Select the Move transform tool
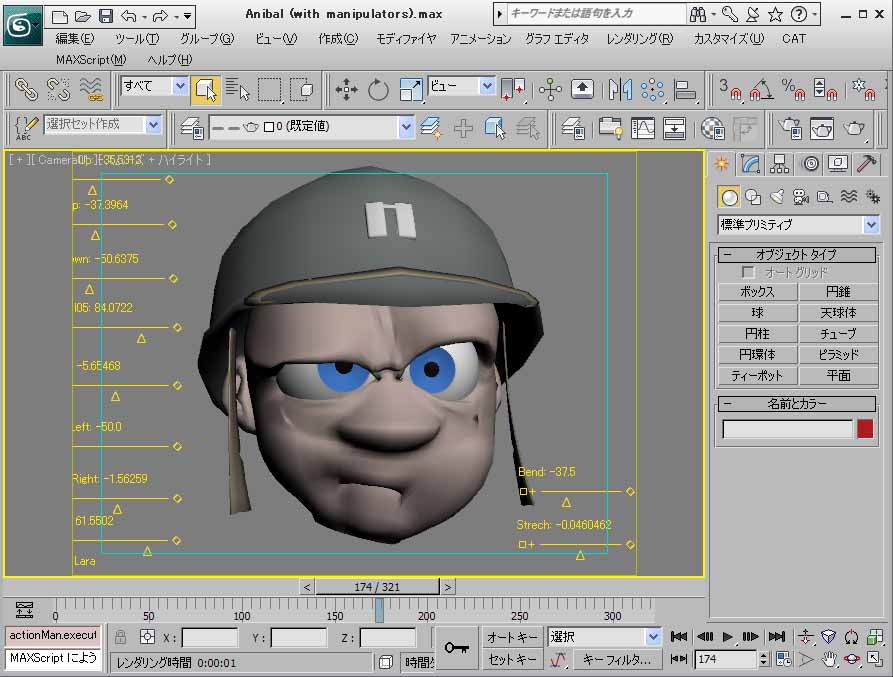 click(346, 90)
